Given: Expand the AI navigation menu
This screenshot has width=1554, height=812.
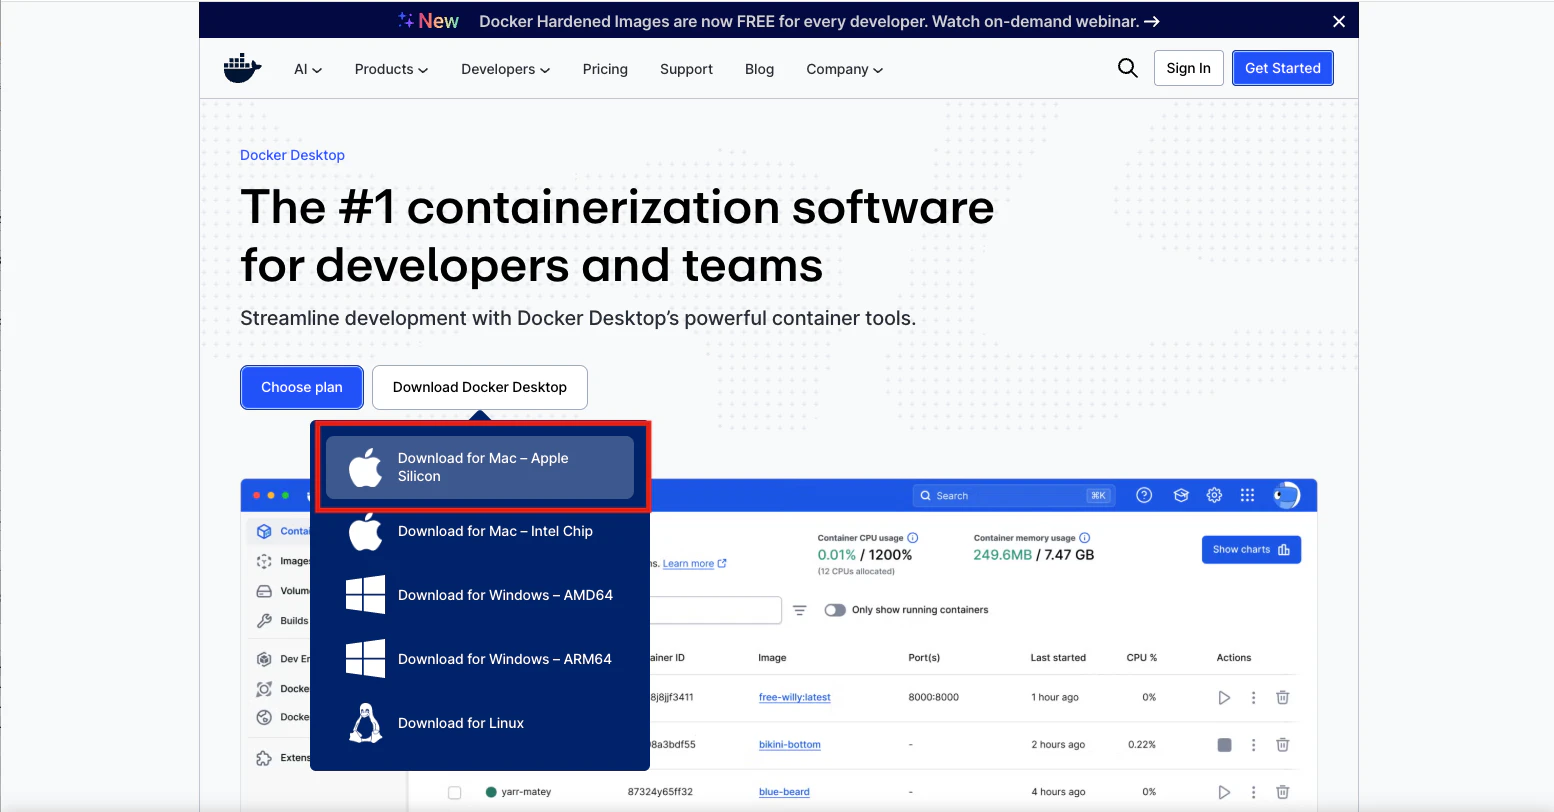Looking at the screenshot, I should point(308,69).
